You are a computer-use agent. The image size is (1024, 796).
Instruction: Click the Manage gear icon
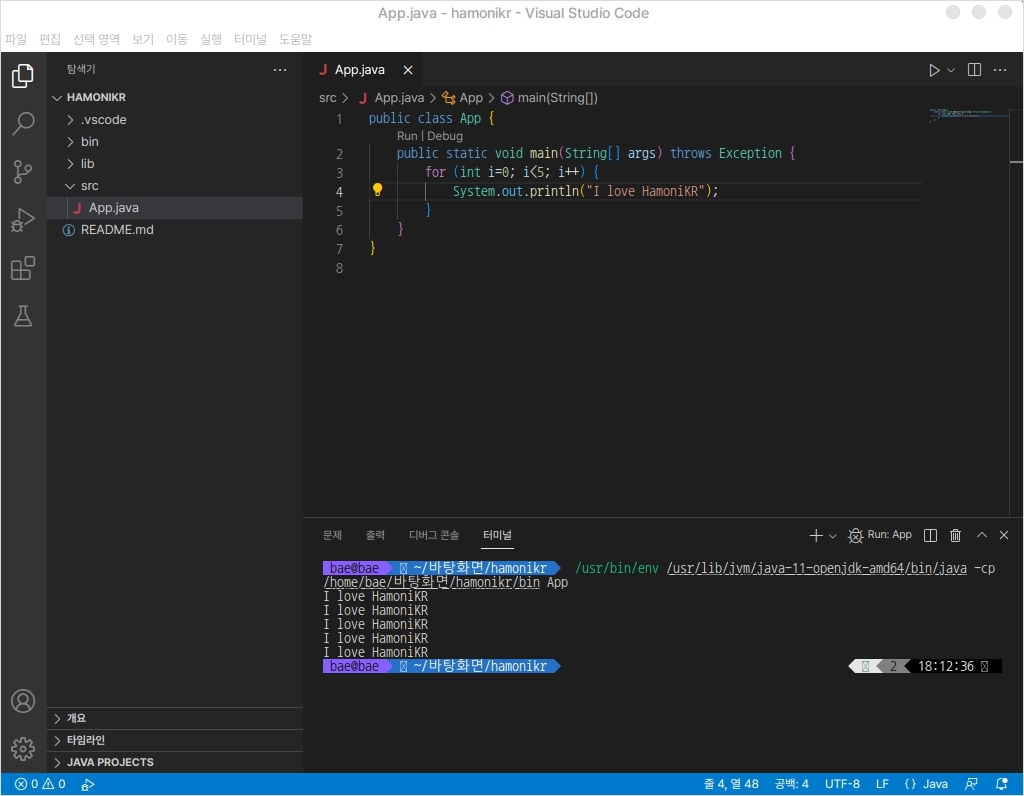[23, 748]
